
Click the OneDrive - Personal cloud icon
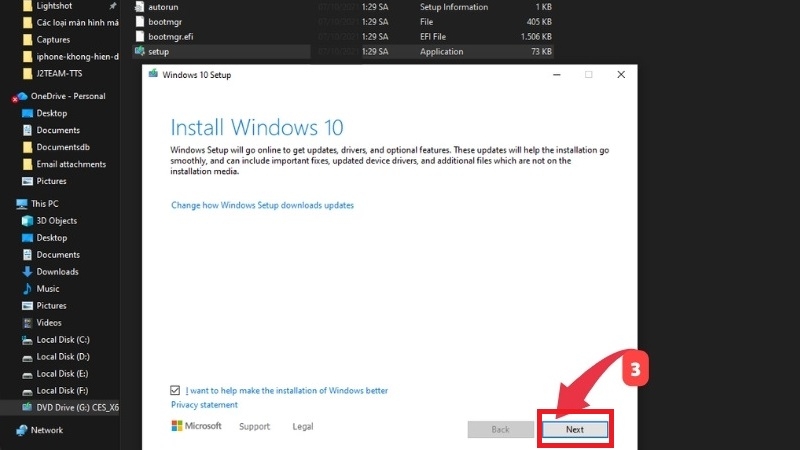pos(22,96)
